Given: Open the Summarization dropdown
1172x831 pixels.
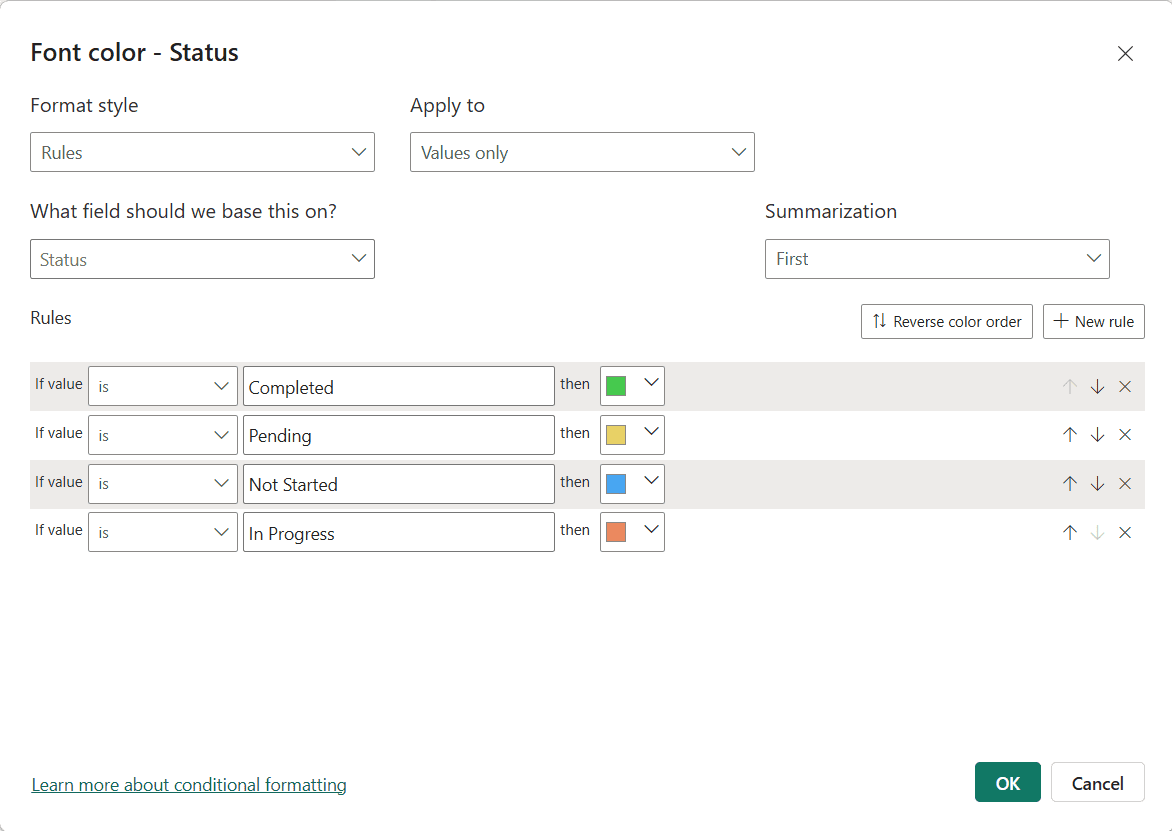Looking at the screenshot, I should 937,259.
